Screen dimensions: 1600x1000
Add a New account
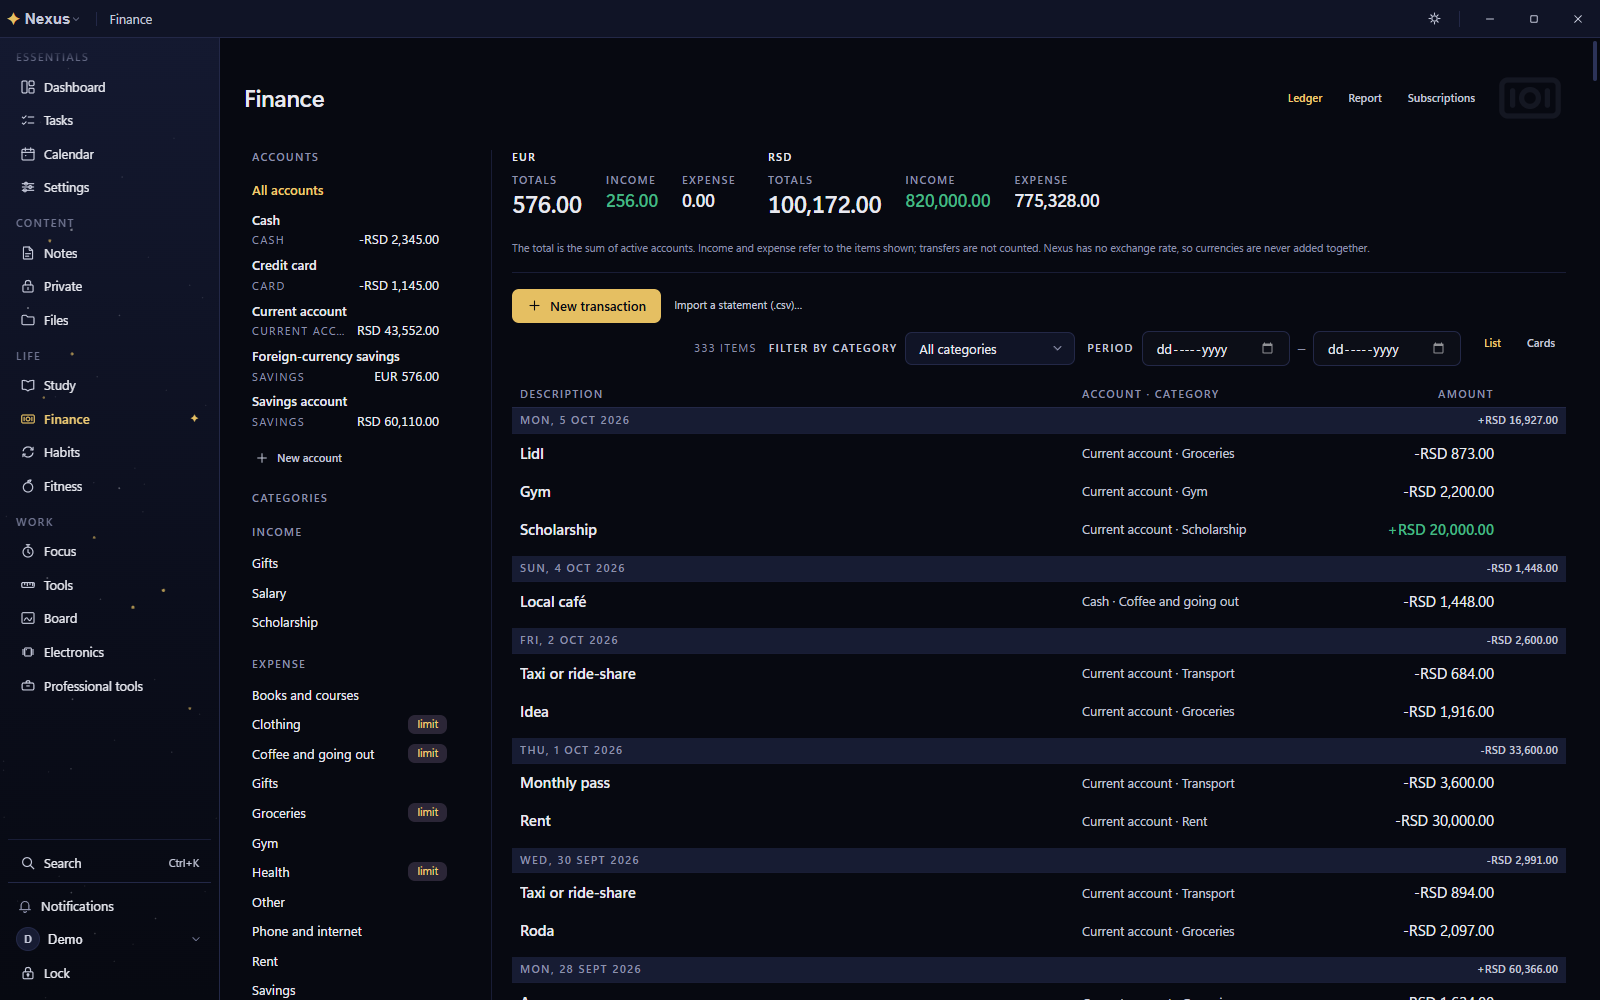(x=299, y=458)
